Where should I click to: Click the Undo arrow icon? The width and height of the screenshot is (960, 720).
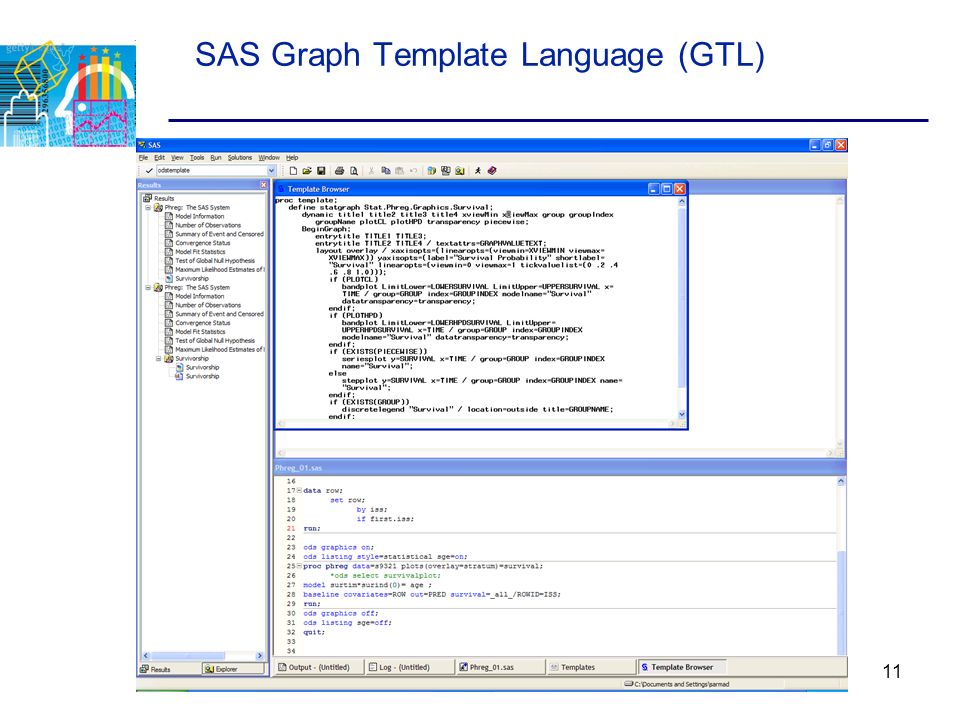click(413, 171)
